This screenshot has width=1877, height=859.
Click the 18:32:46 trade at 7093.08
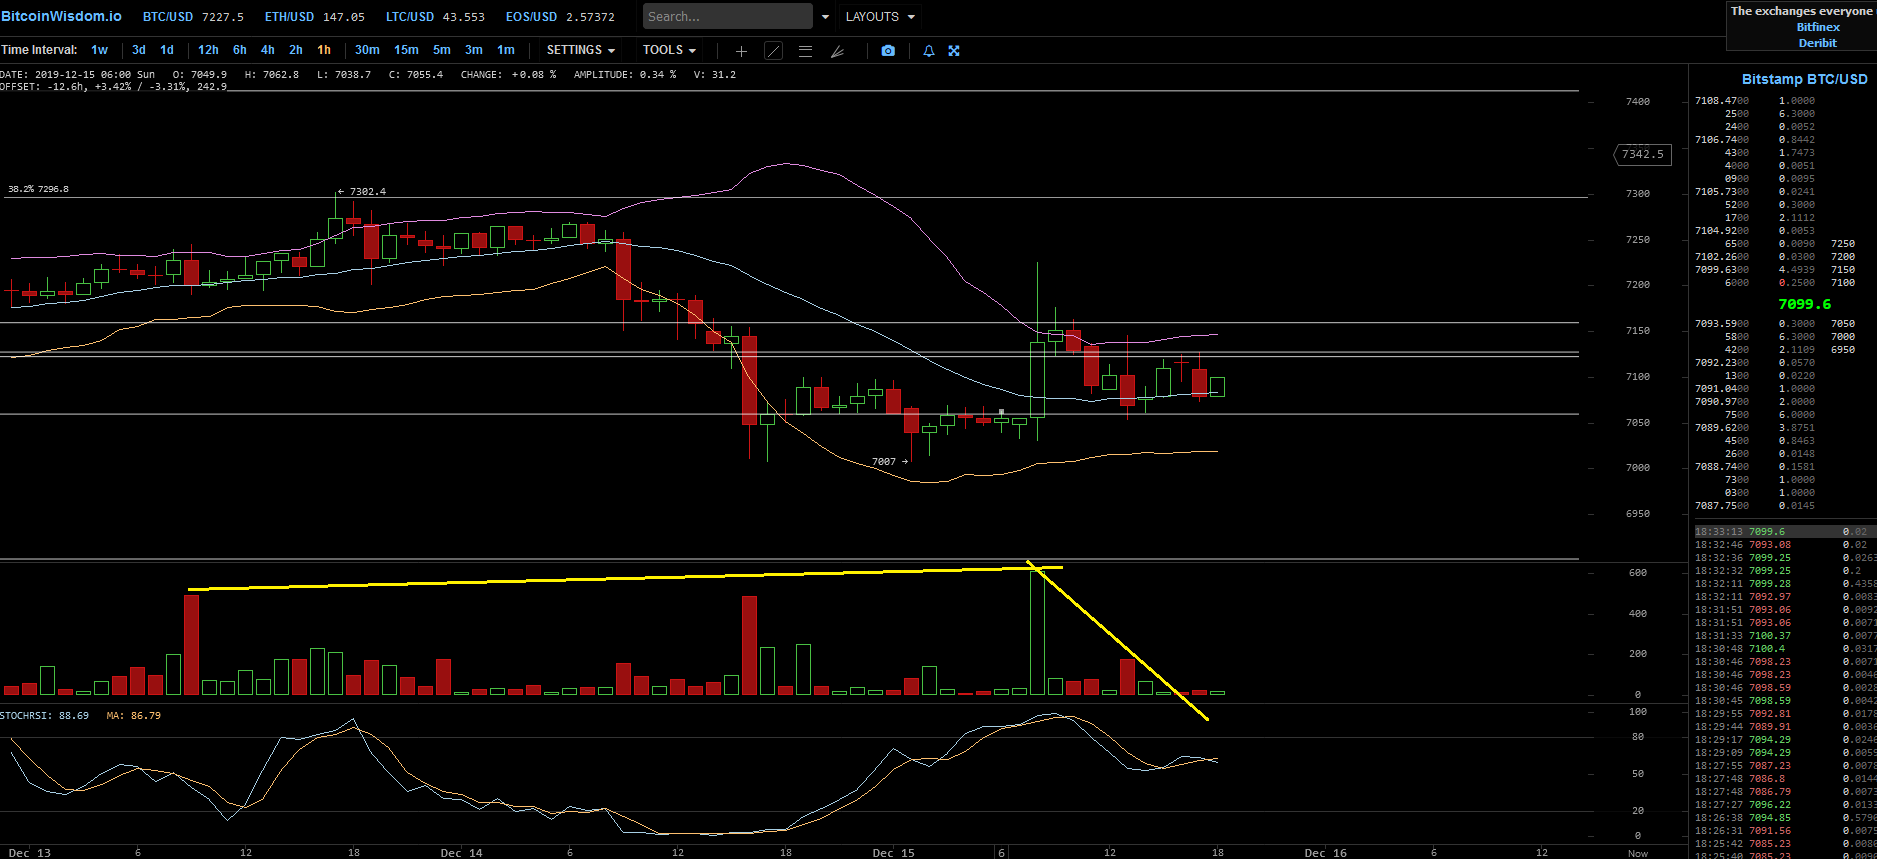[x=1785, y=545]
